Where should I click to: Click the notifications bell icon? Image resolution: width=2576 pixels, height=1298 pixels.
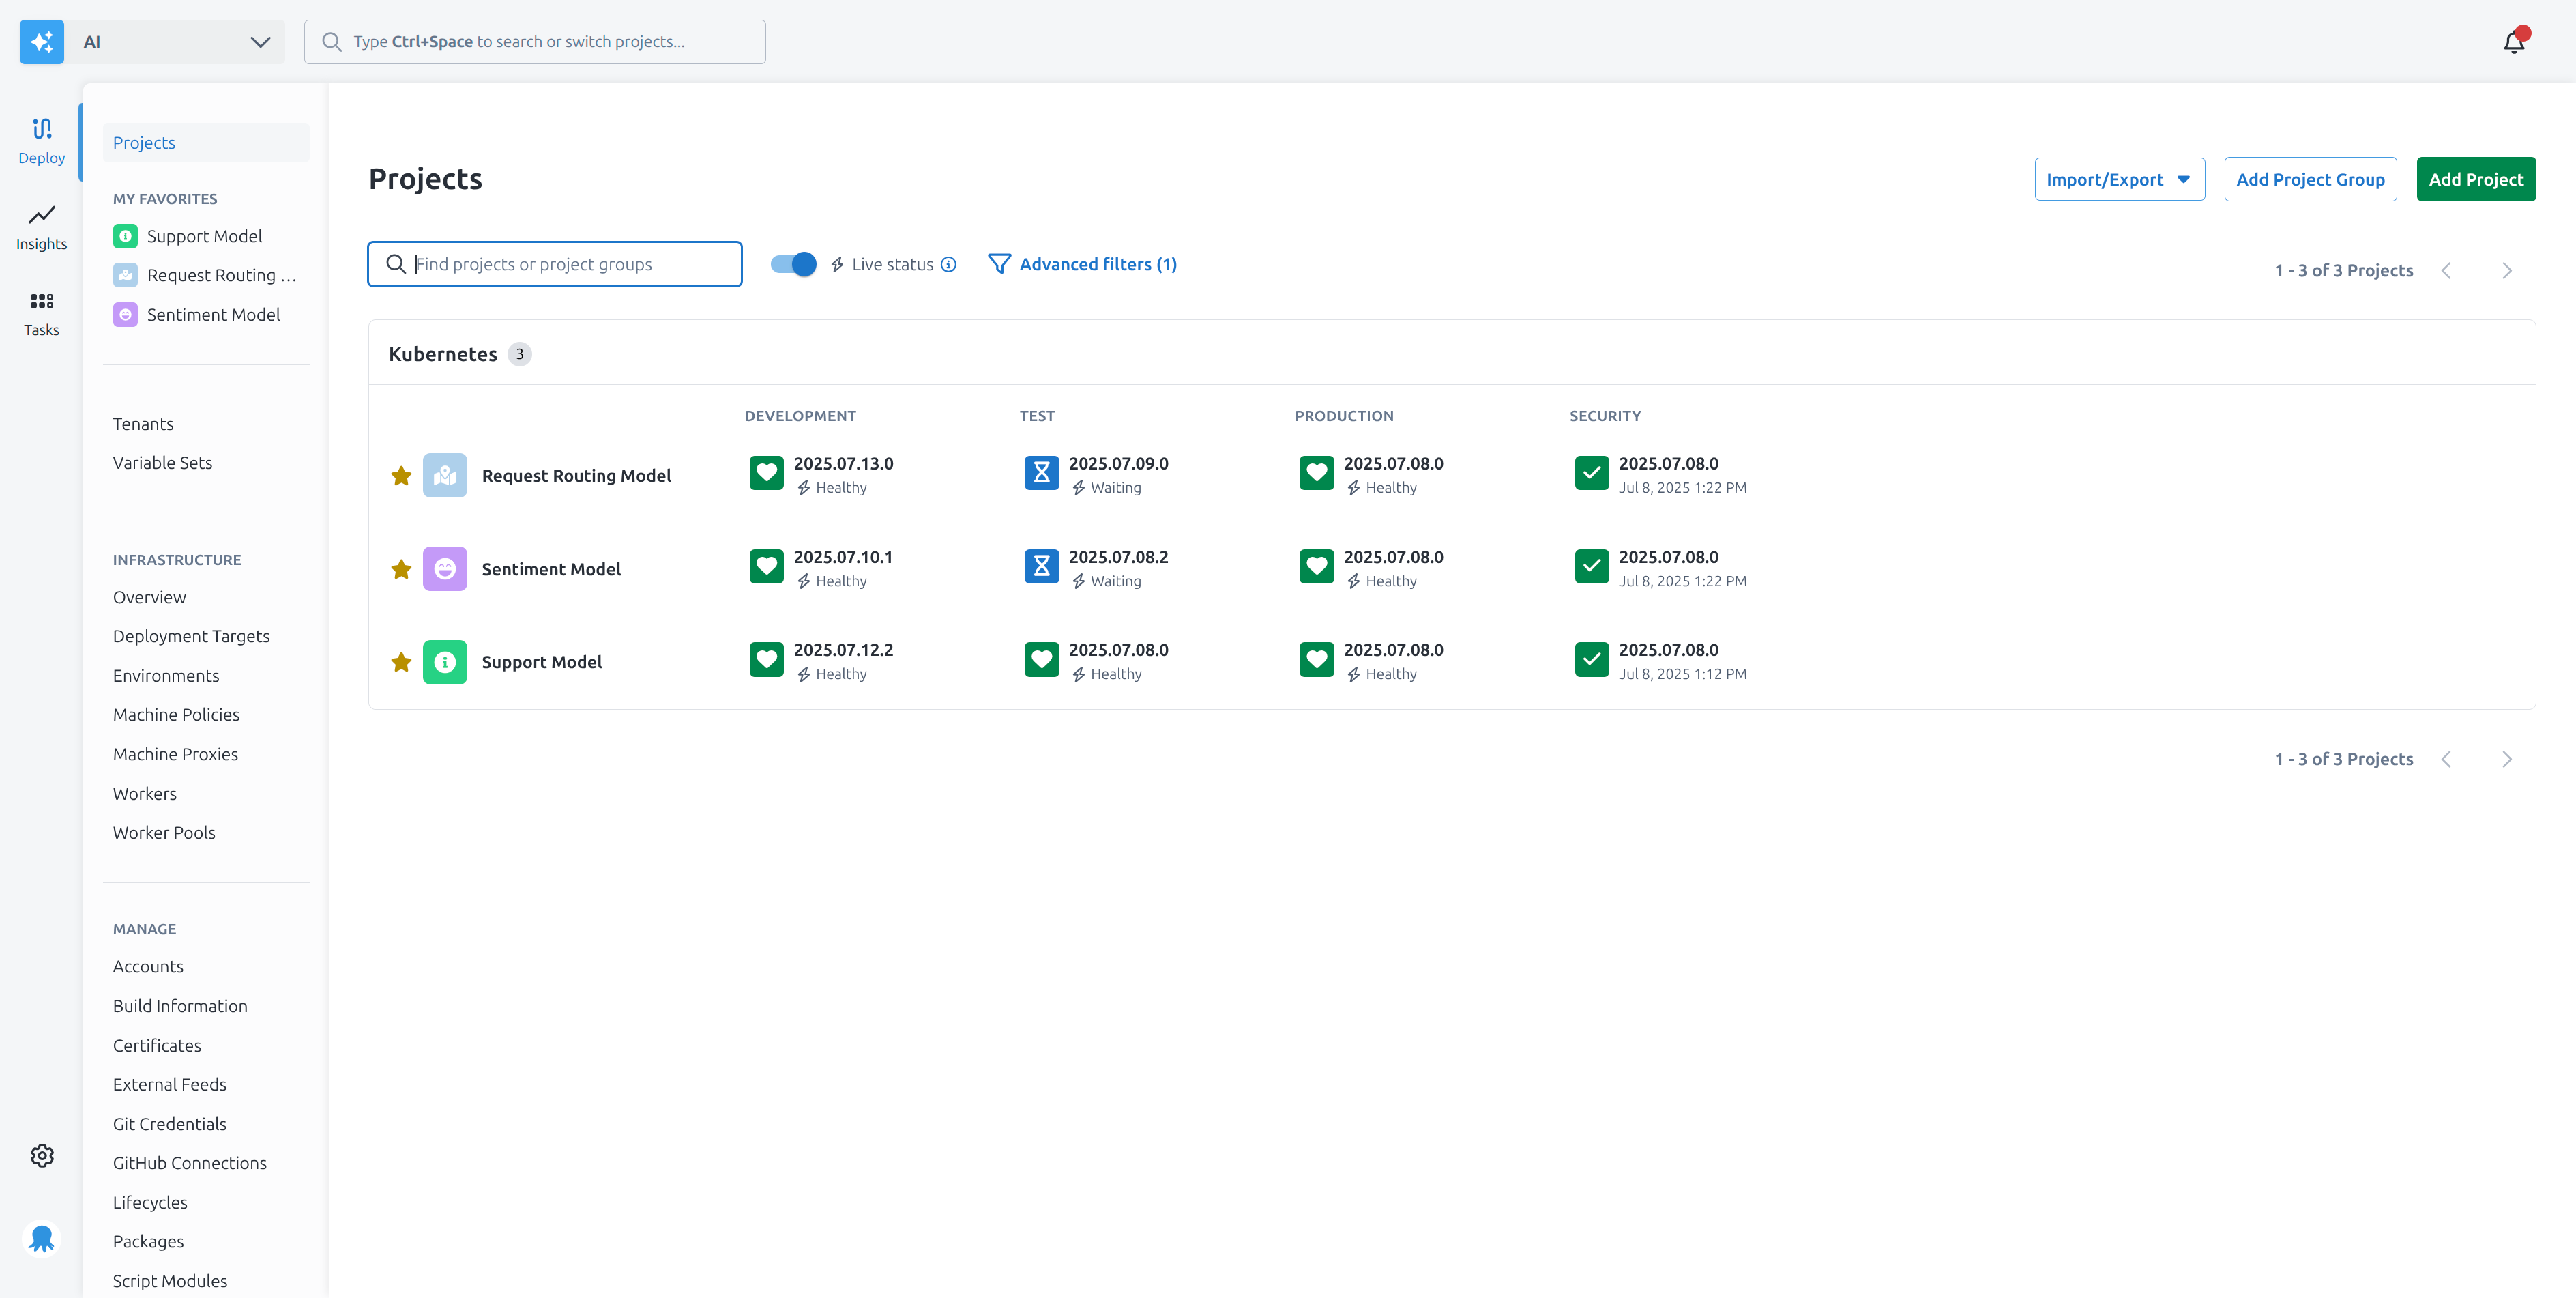(2514, 41)
